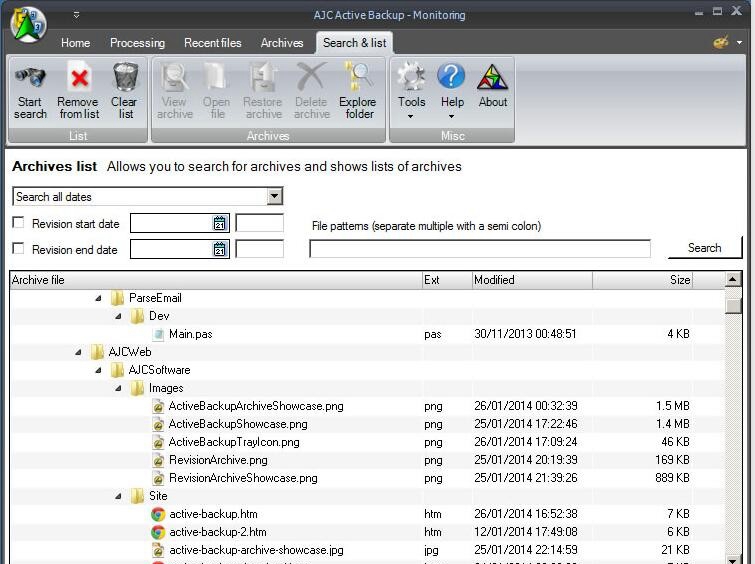This screenshot has width=755, height=564.
Task: Open the Help question mark menu
Action: pyautogui.click(x=451, y=76)
